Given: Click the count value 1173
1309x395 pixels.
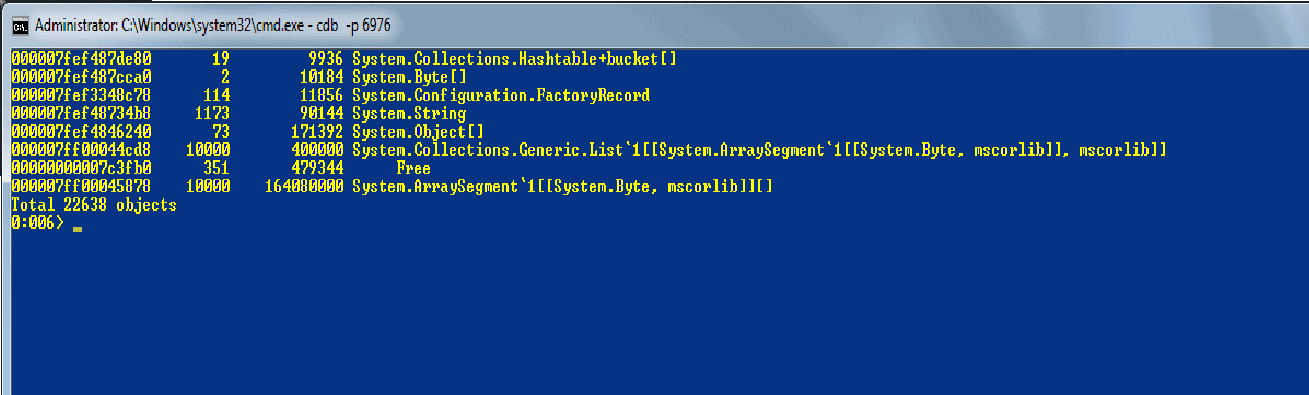Looking at the screenshot, I should tap(211, 114).
